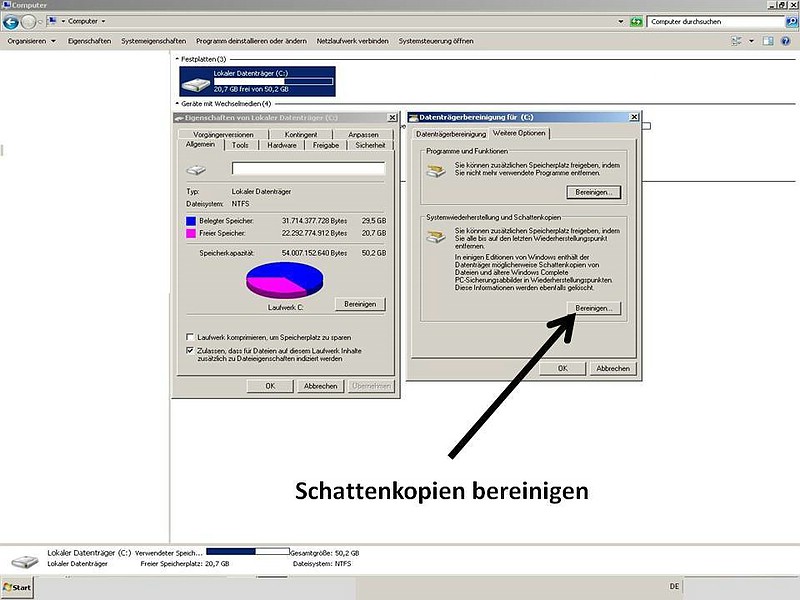Click Eigenschaften in the toolbar
This screenshot has width=800, height=600.
89,41
